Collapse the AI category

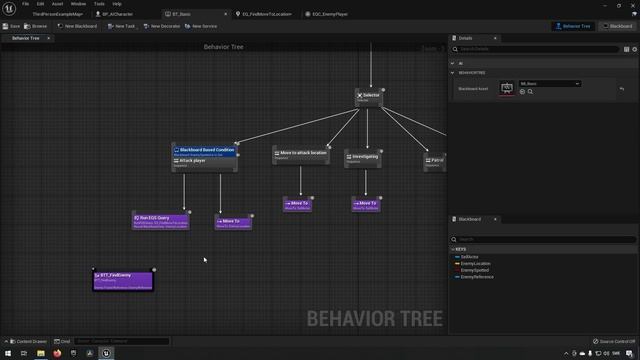(x=453, y=63)
